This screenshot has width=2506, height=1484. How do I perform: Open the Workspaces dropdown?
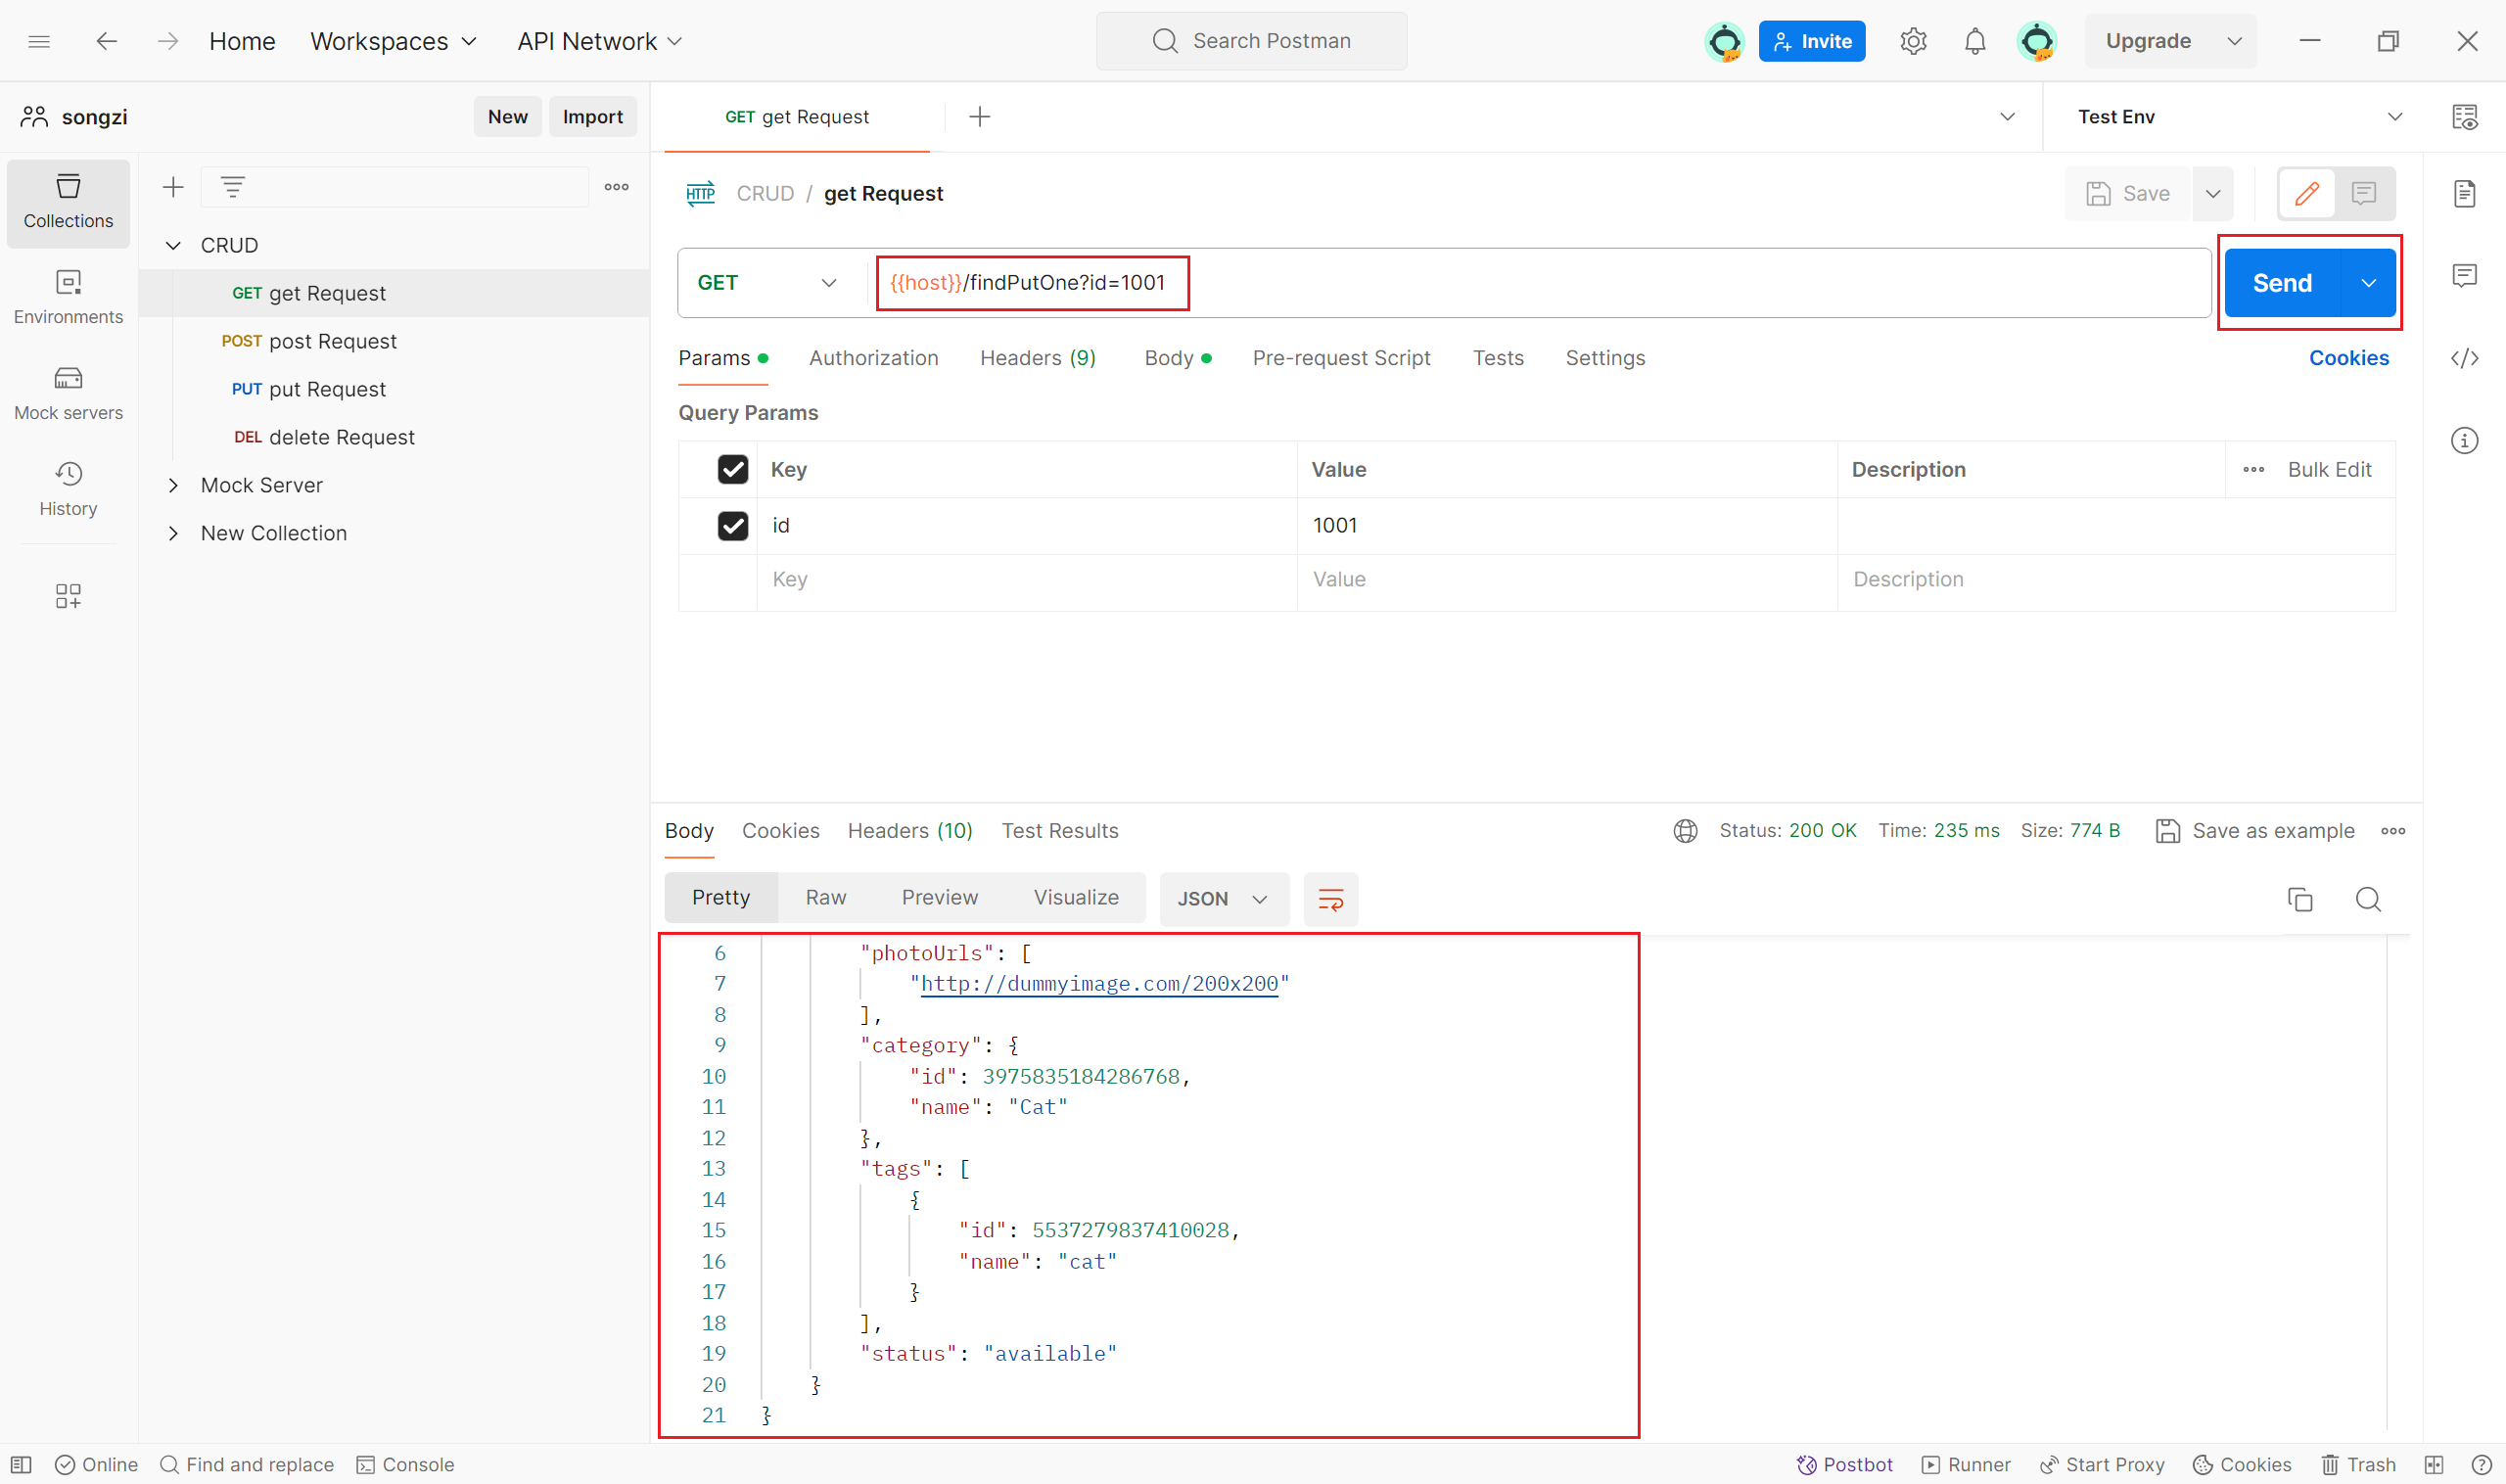(393, 41)
